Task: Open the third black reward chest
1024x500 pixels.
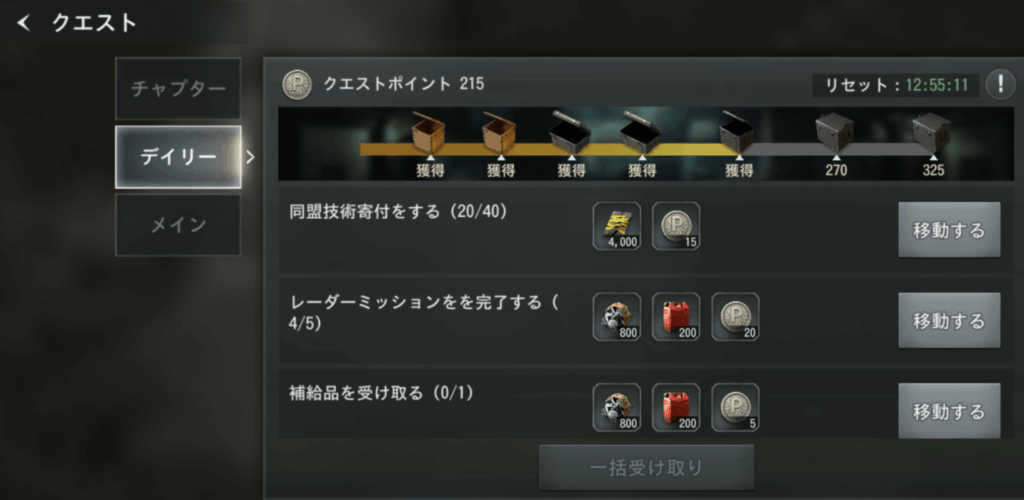Action: (738, 134)
